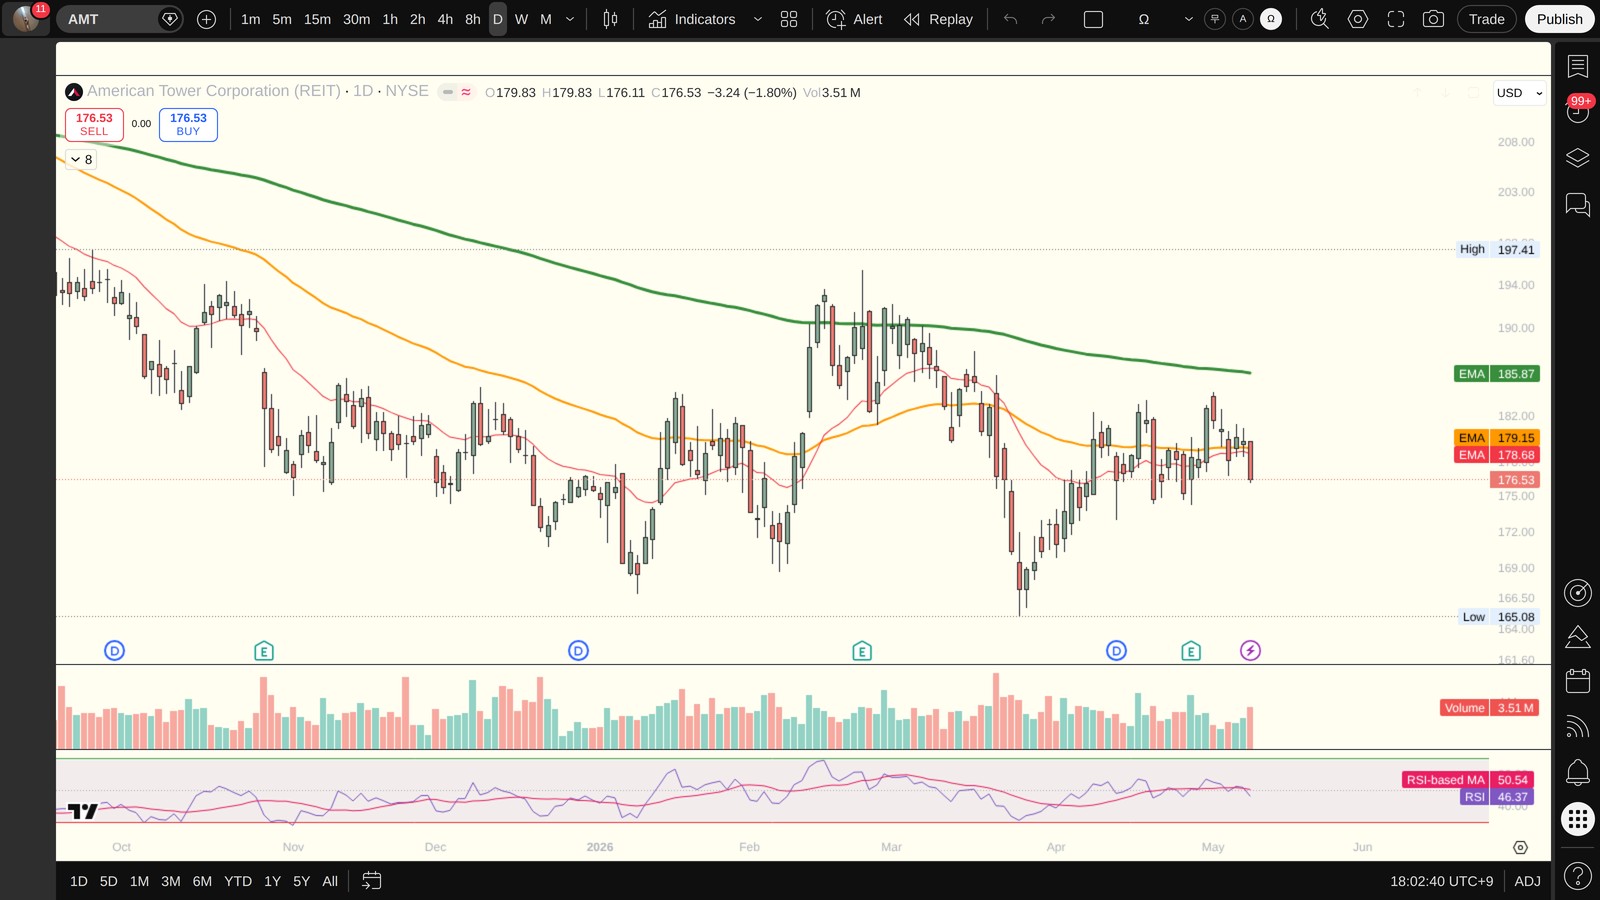The height and width of the screenshot is (900, 1600).
Task: Open the chats speech bubble icon
Action: point(1577,205)
